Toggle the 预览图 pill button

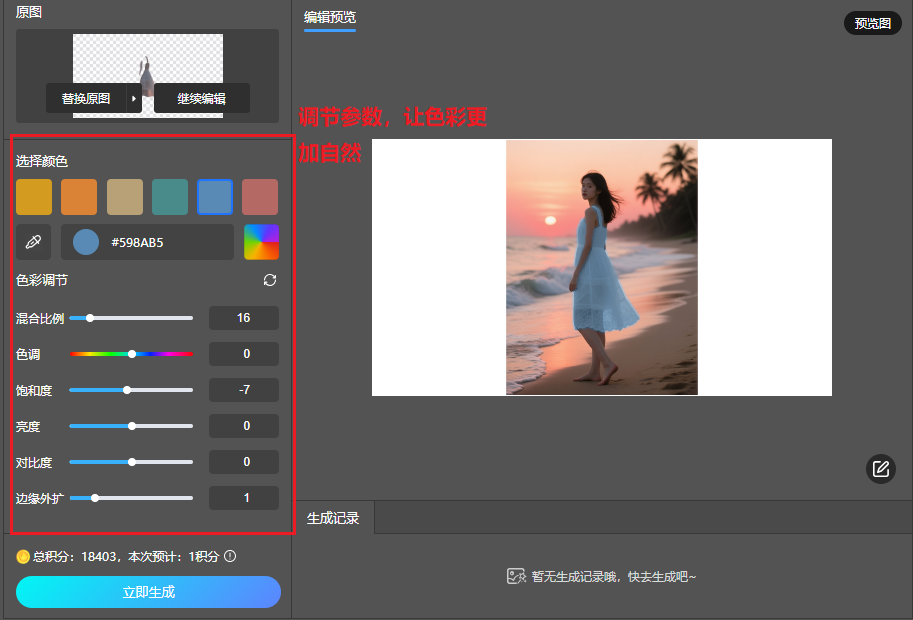tap(872, 24)
